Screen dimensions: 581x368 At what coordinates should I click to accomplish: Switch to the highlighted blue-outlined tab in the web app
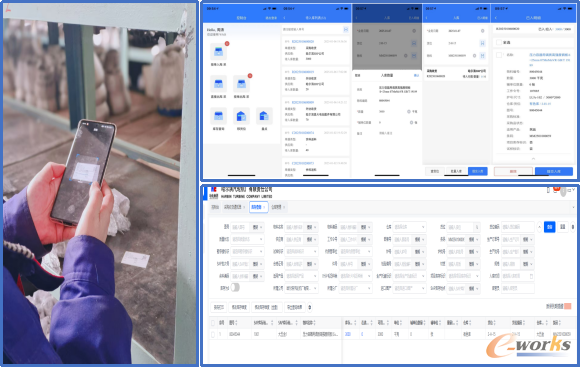pyautogui.click(x=258, y=207)
